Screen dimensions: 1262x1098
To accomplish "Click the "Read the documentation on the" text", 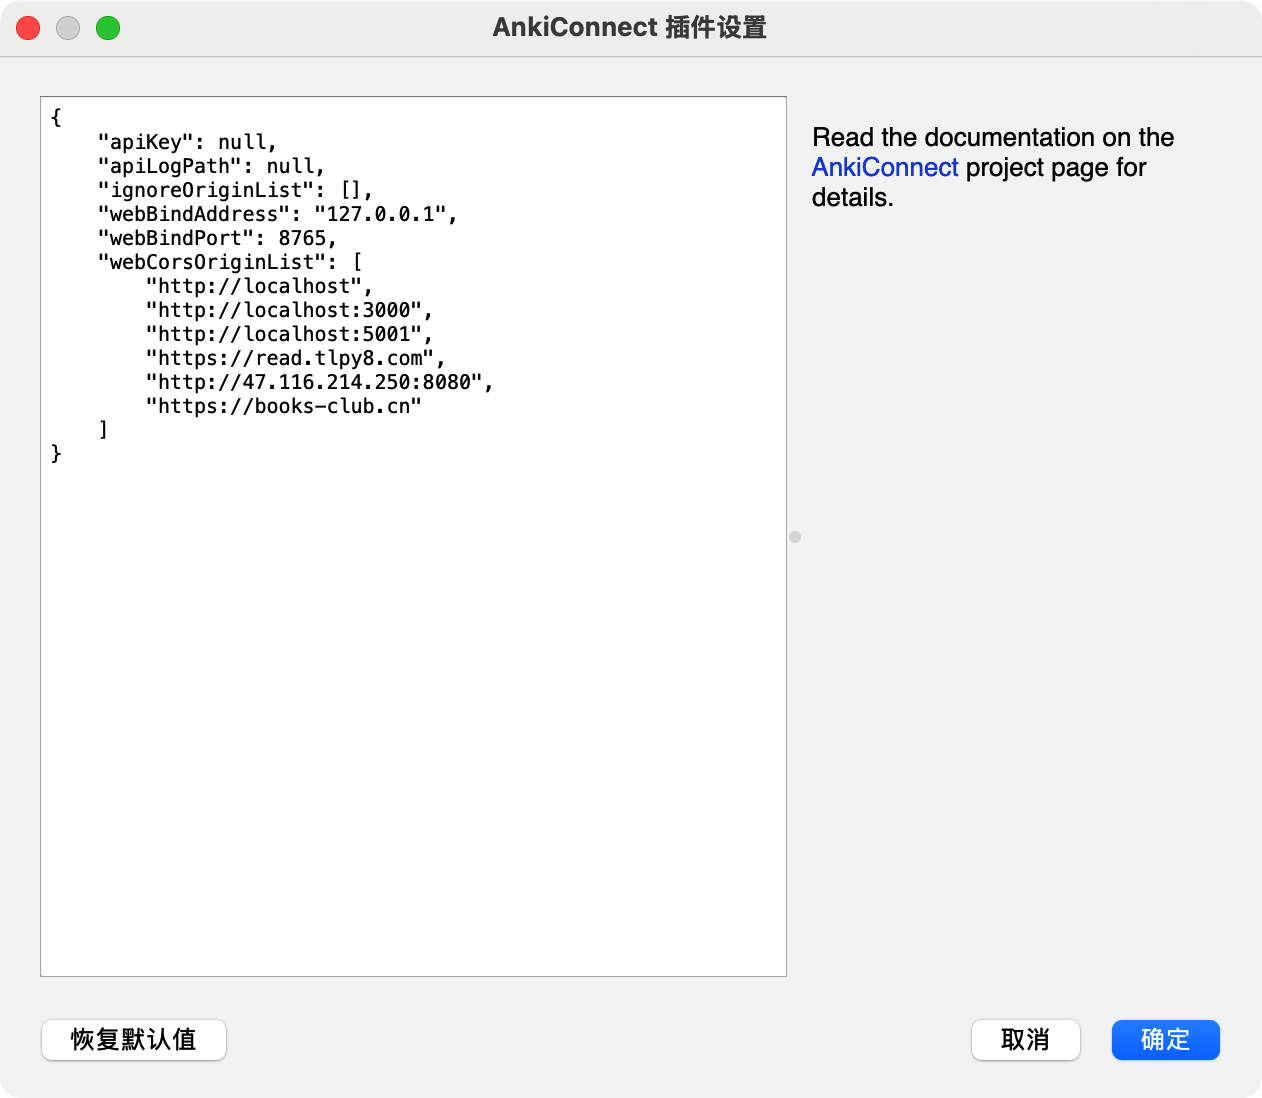I will click(x=993, y=137).
